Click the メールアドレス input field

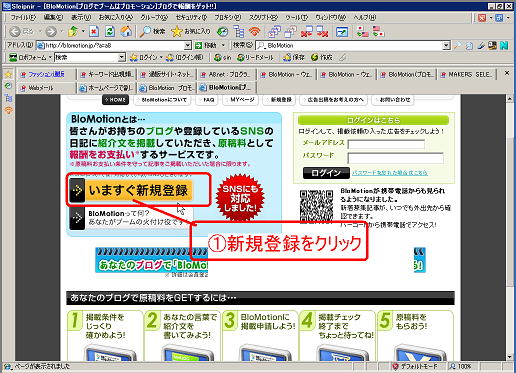point(386,144)
